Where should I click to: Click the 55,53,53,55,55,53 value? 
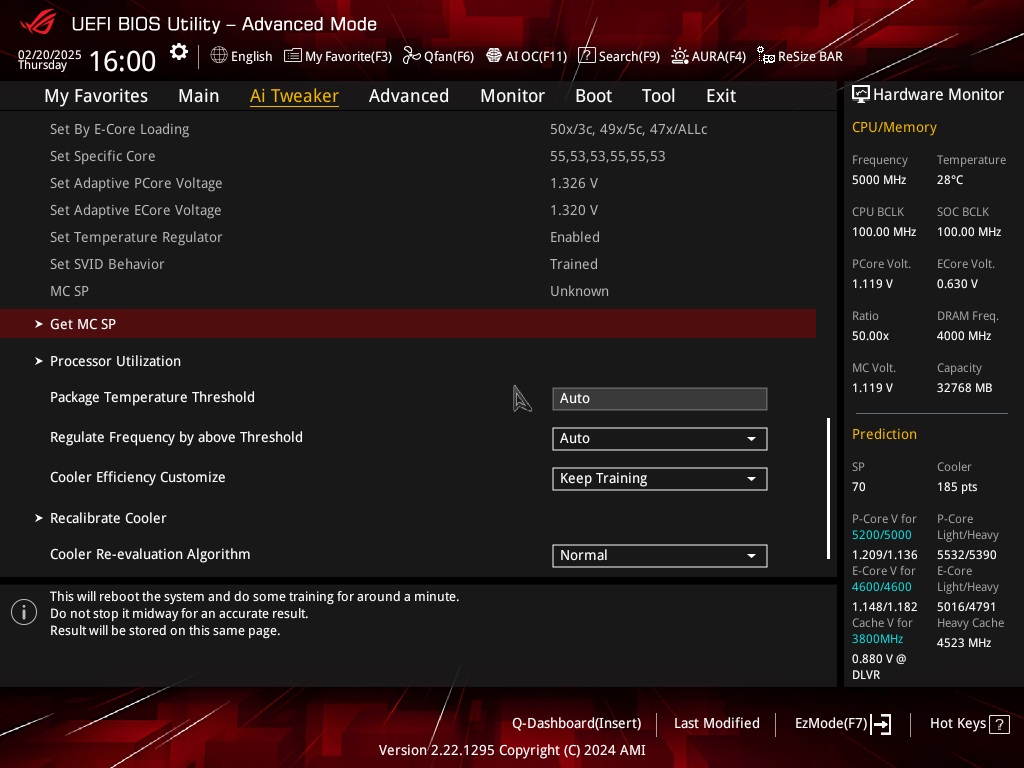607,156
